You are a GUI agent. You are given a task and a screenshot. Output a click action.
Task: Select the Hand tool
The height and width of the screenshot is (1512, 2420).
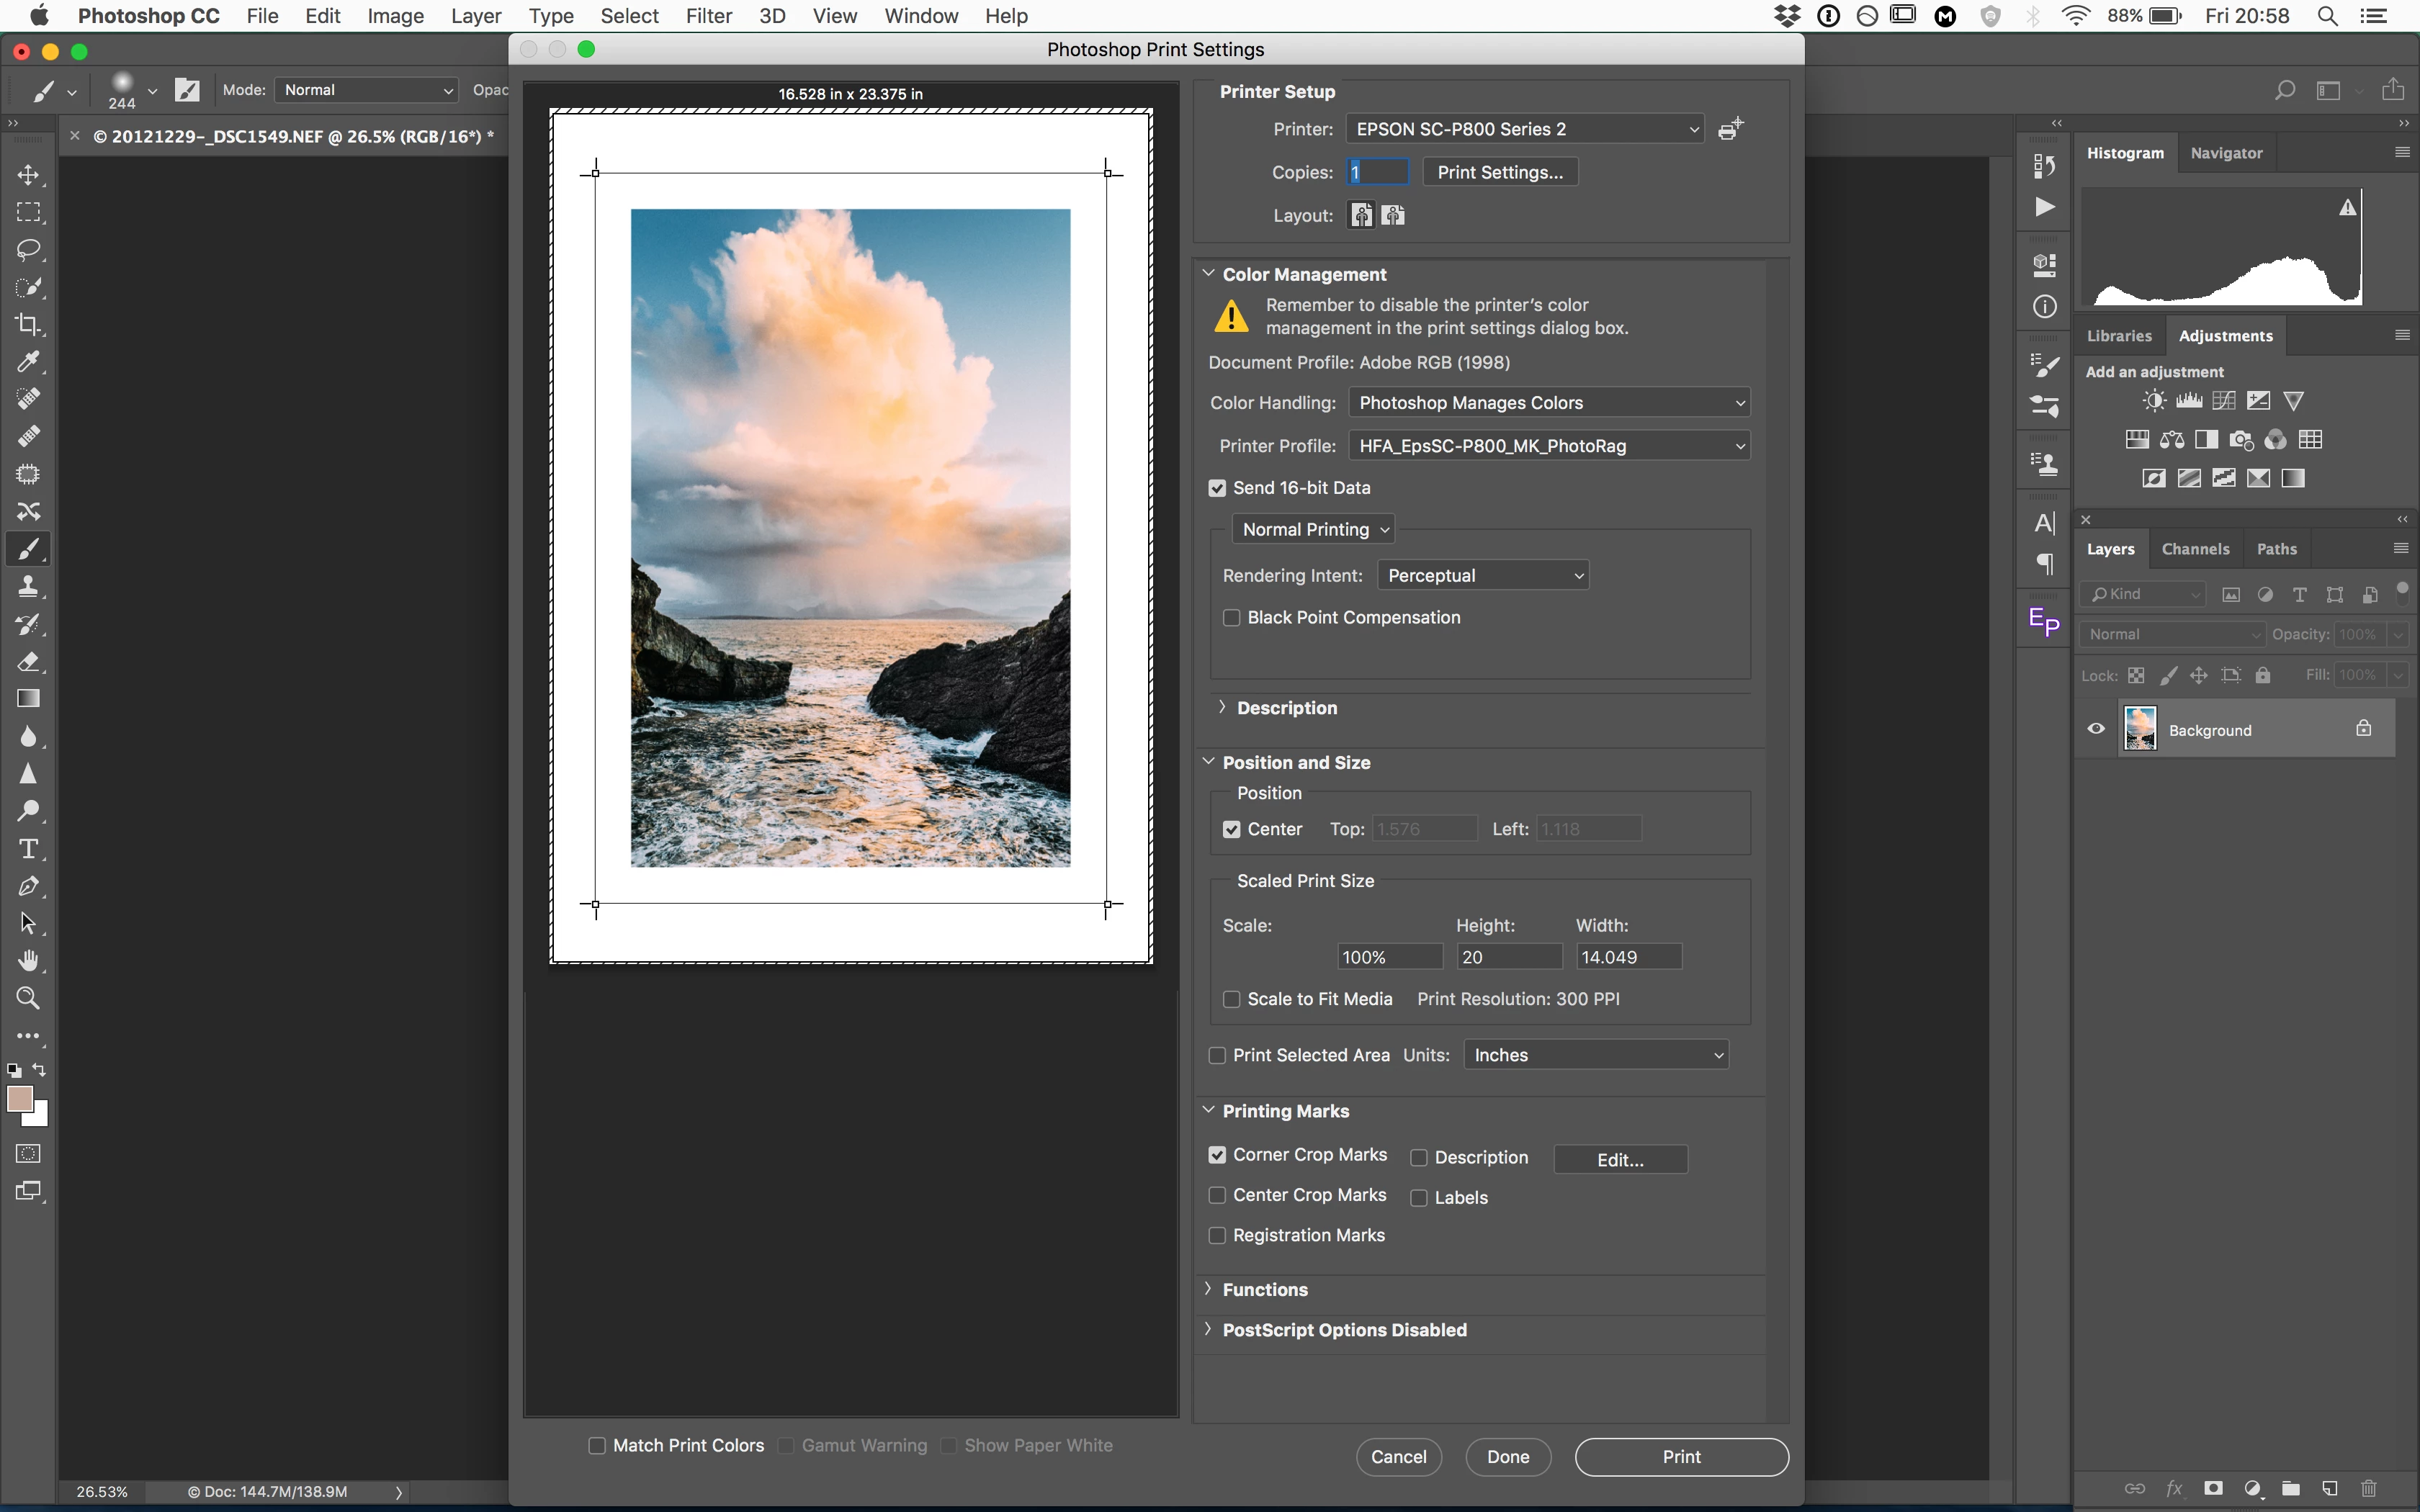(28, 961)
